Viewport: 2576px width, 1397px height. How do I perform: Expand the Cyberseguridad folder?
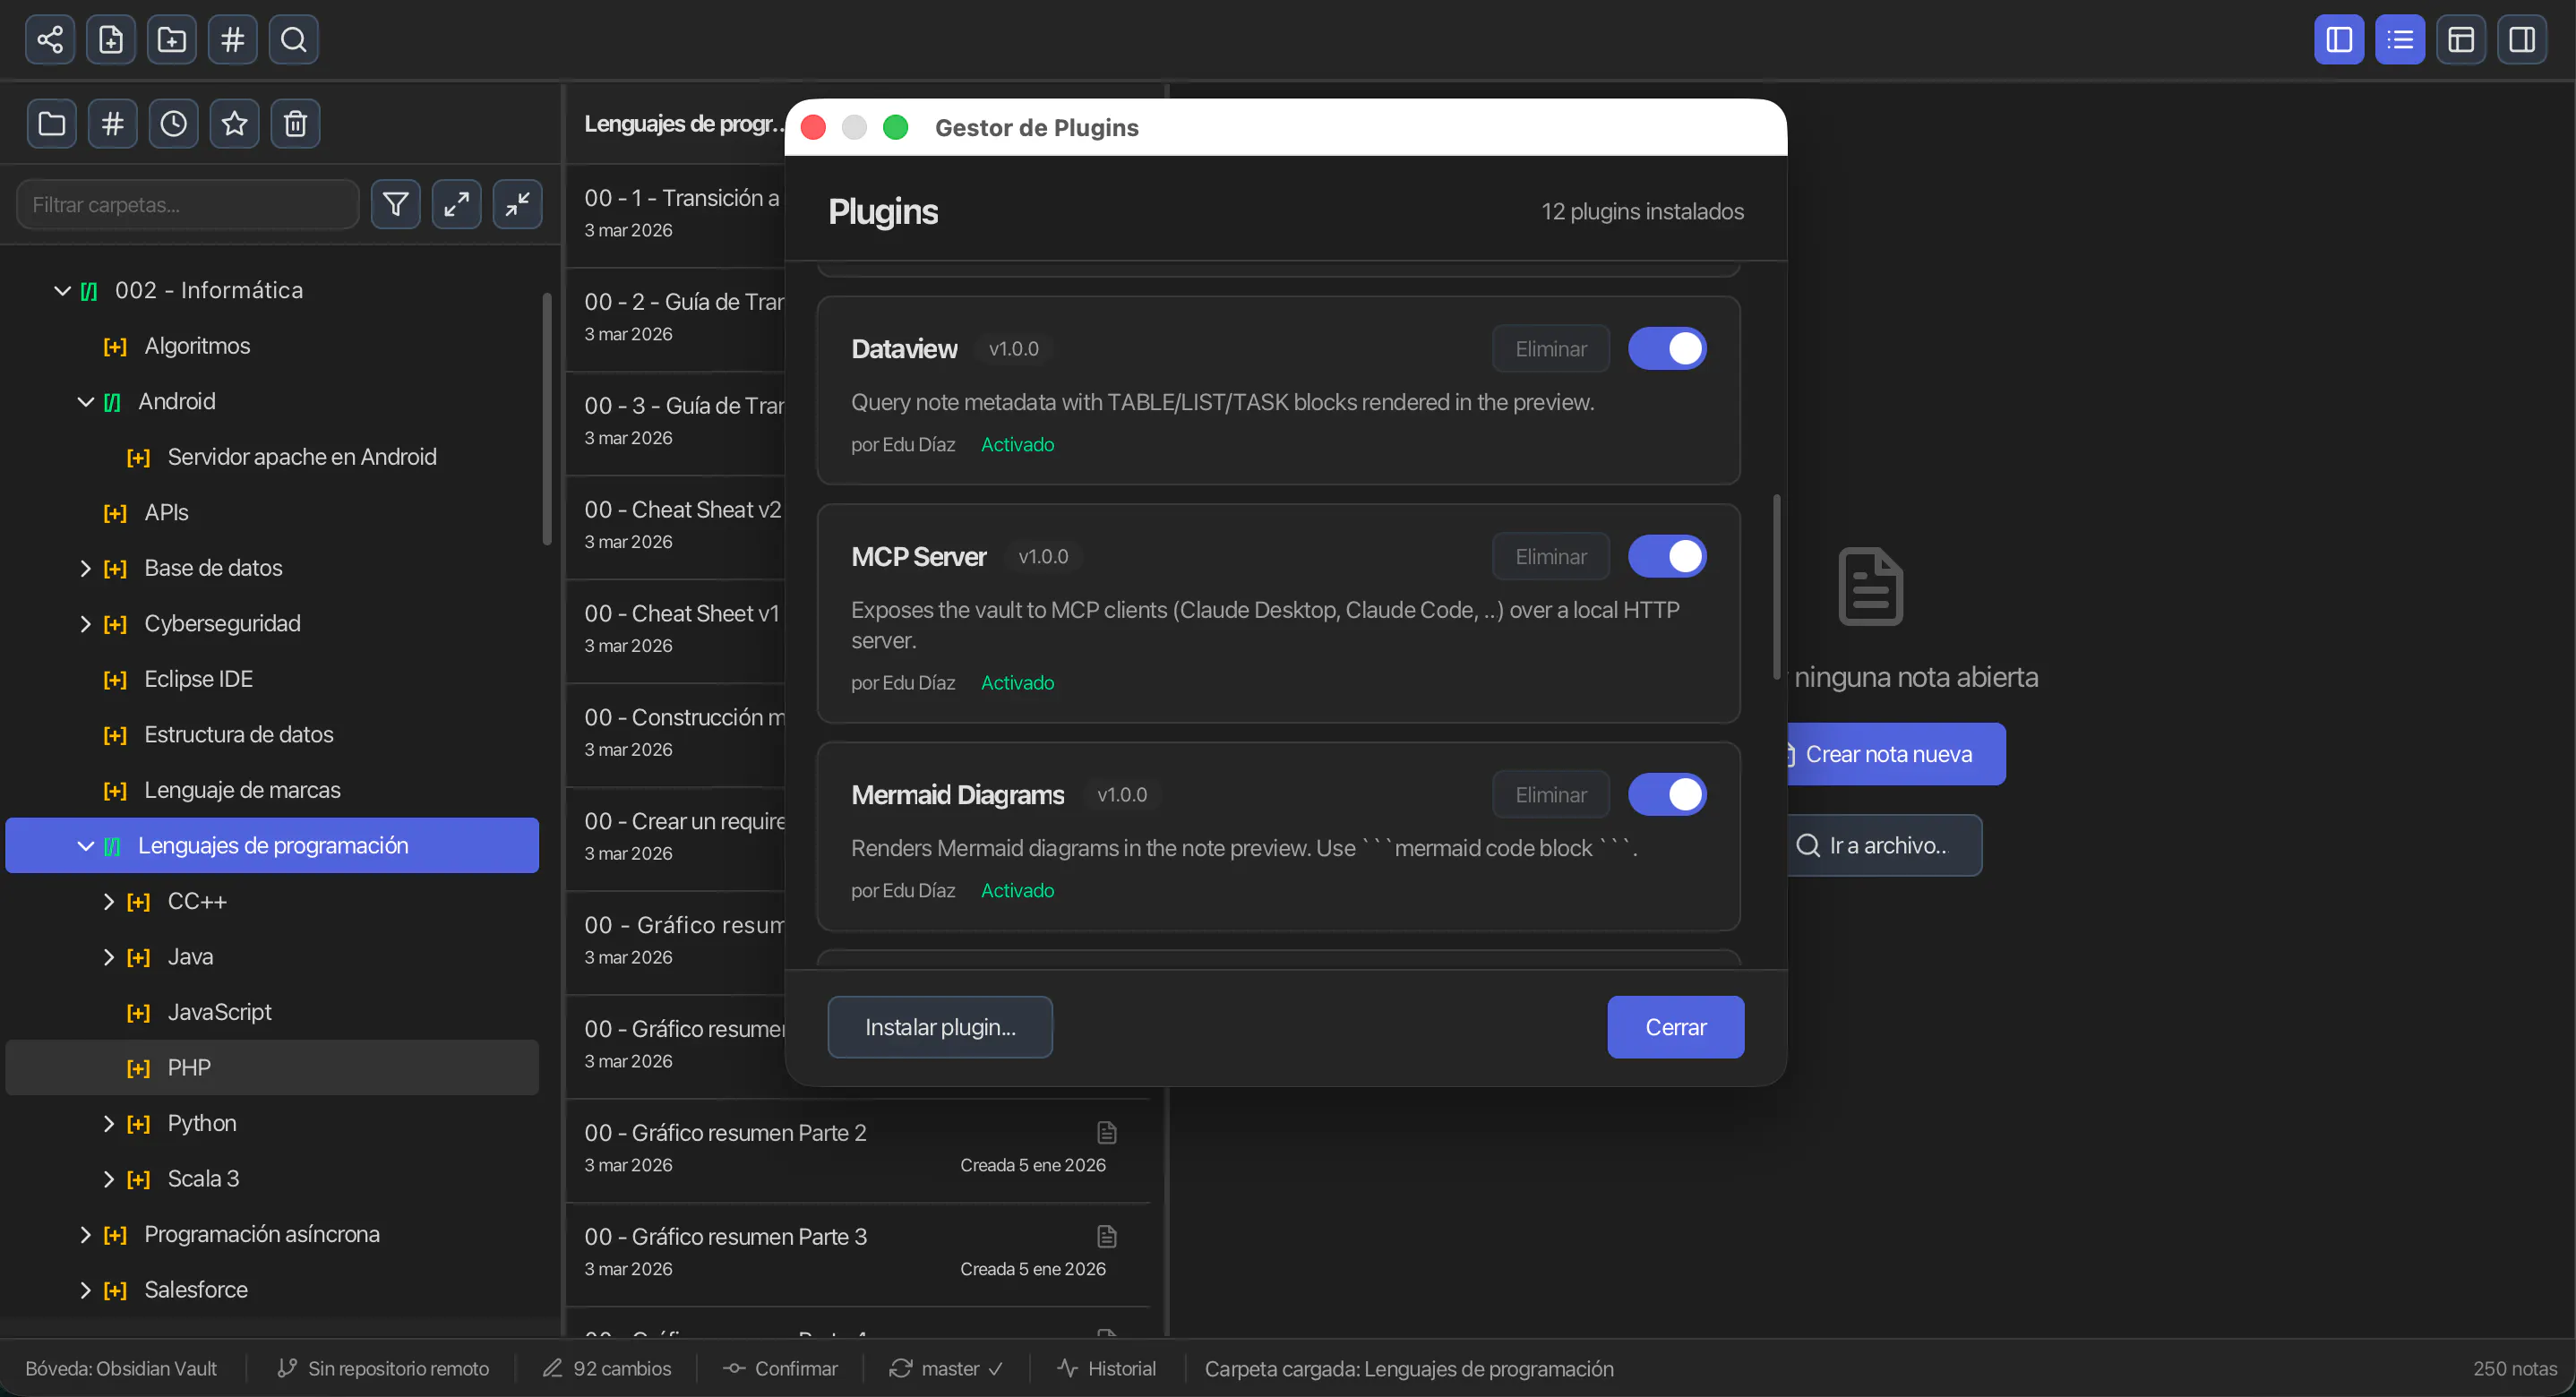click(86, 624)
